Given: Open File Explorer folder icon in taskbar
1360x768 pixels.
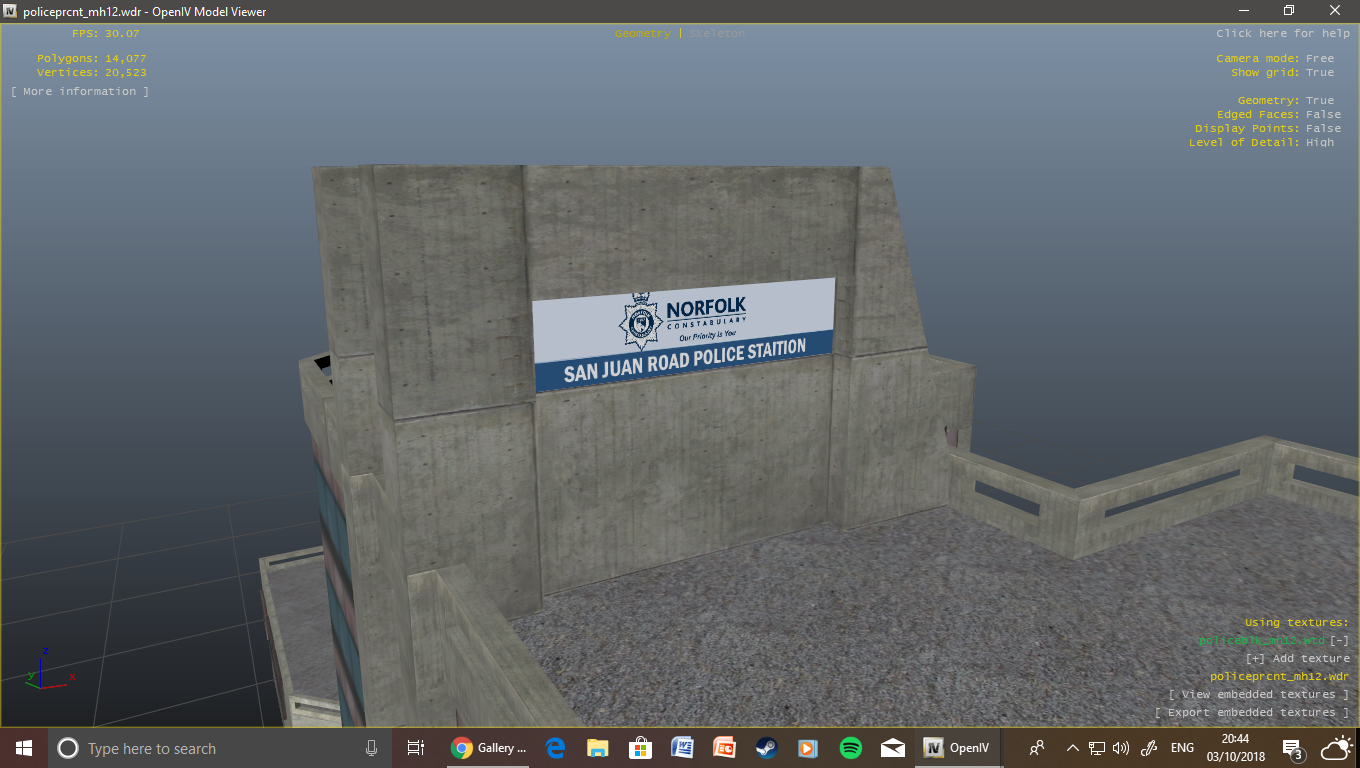Looking at the screenshot, I should [x=598, y=748].
